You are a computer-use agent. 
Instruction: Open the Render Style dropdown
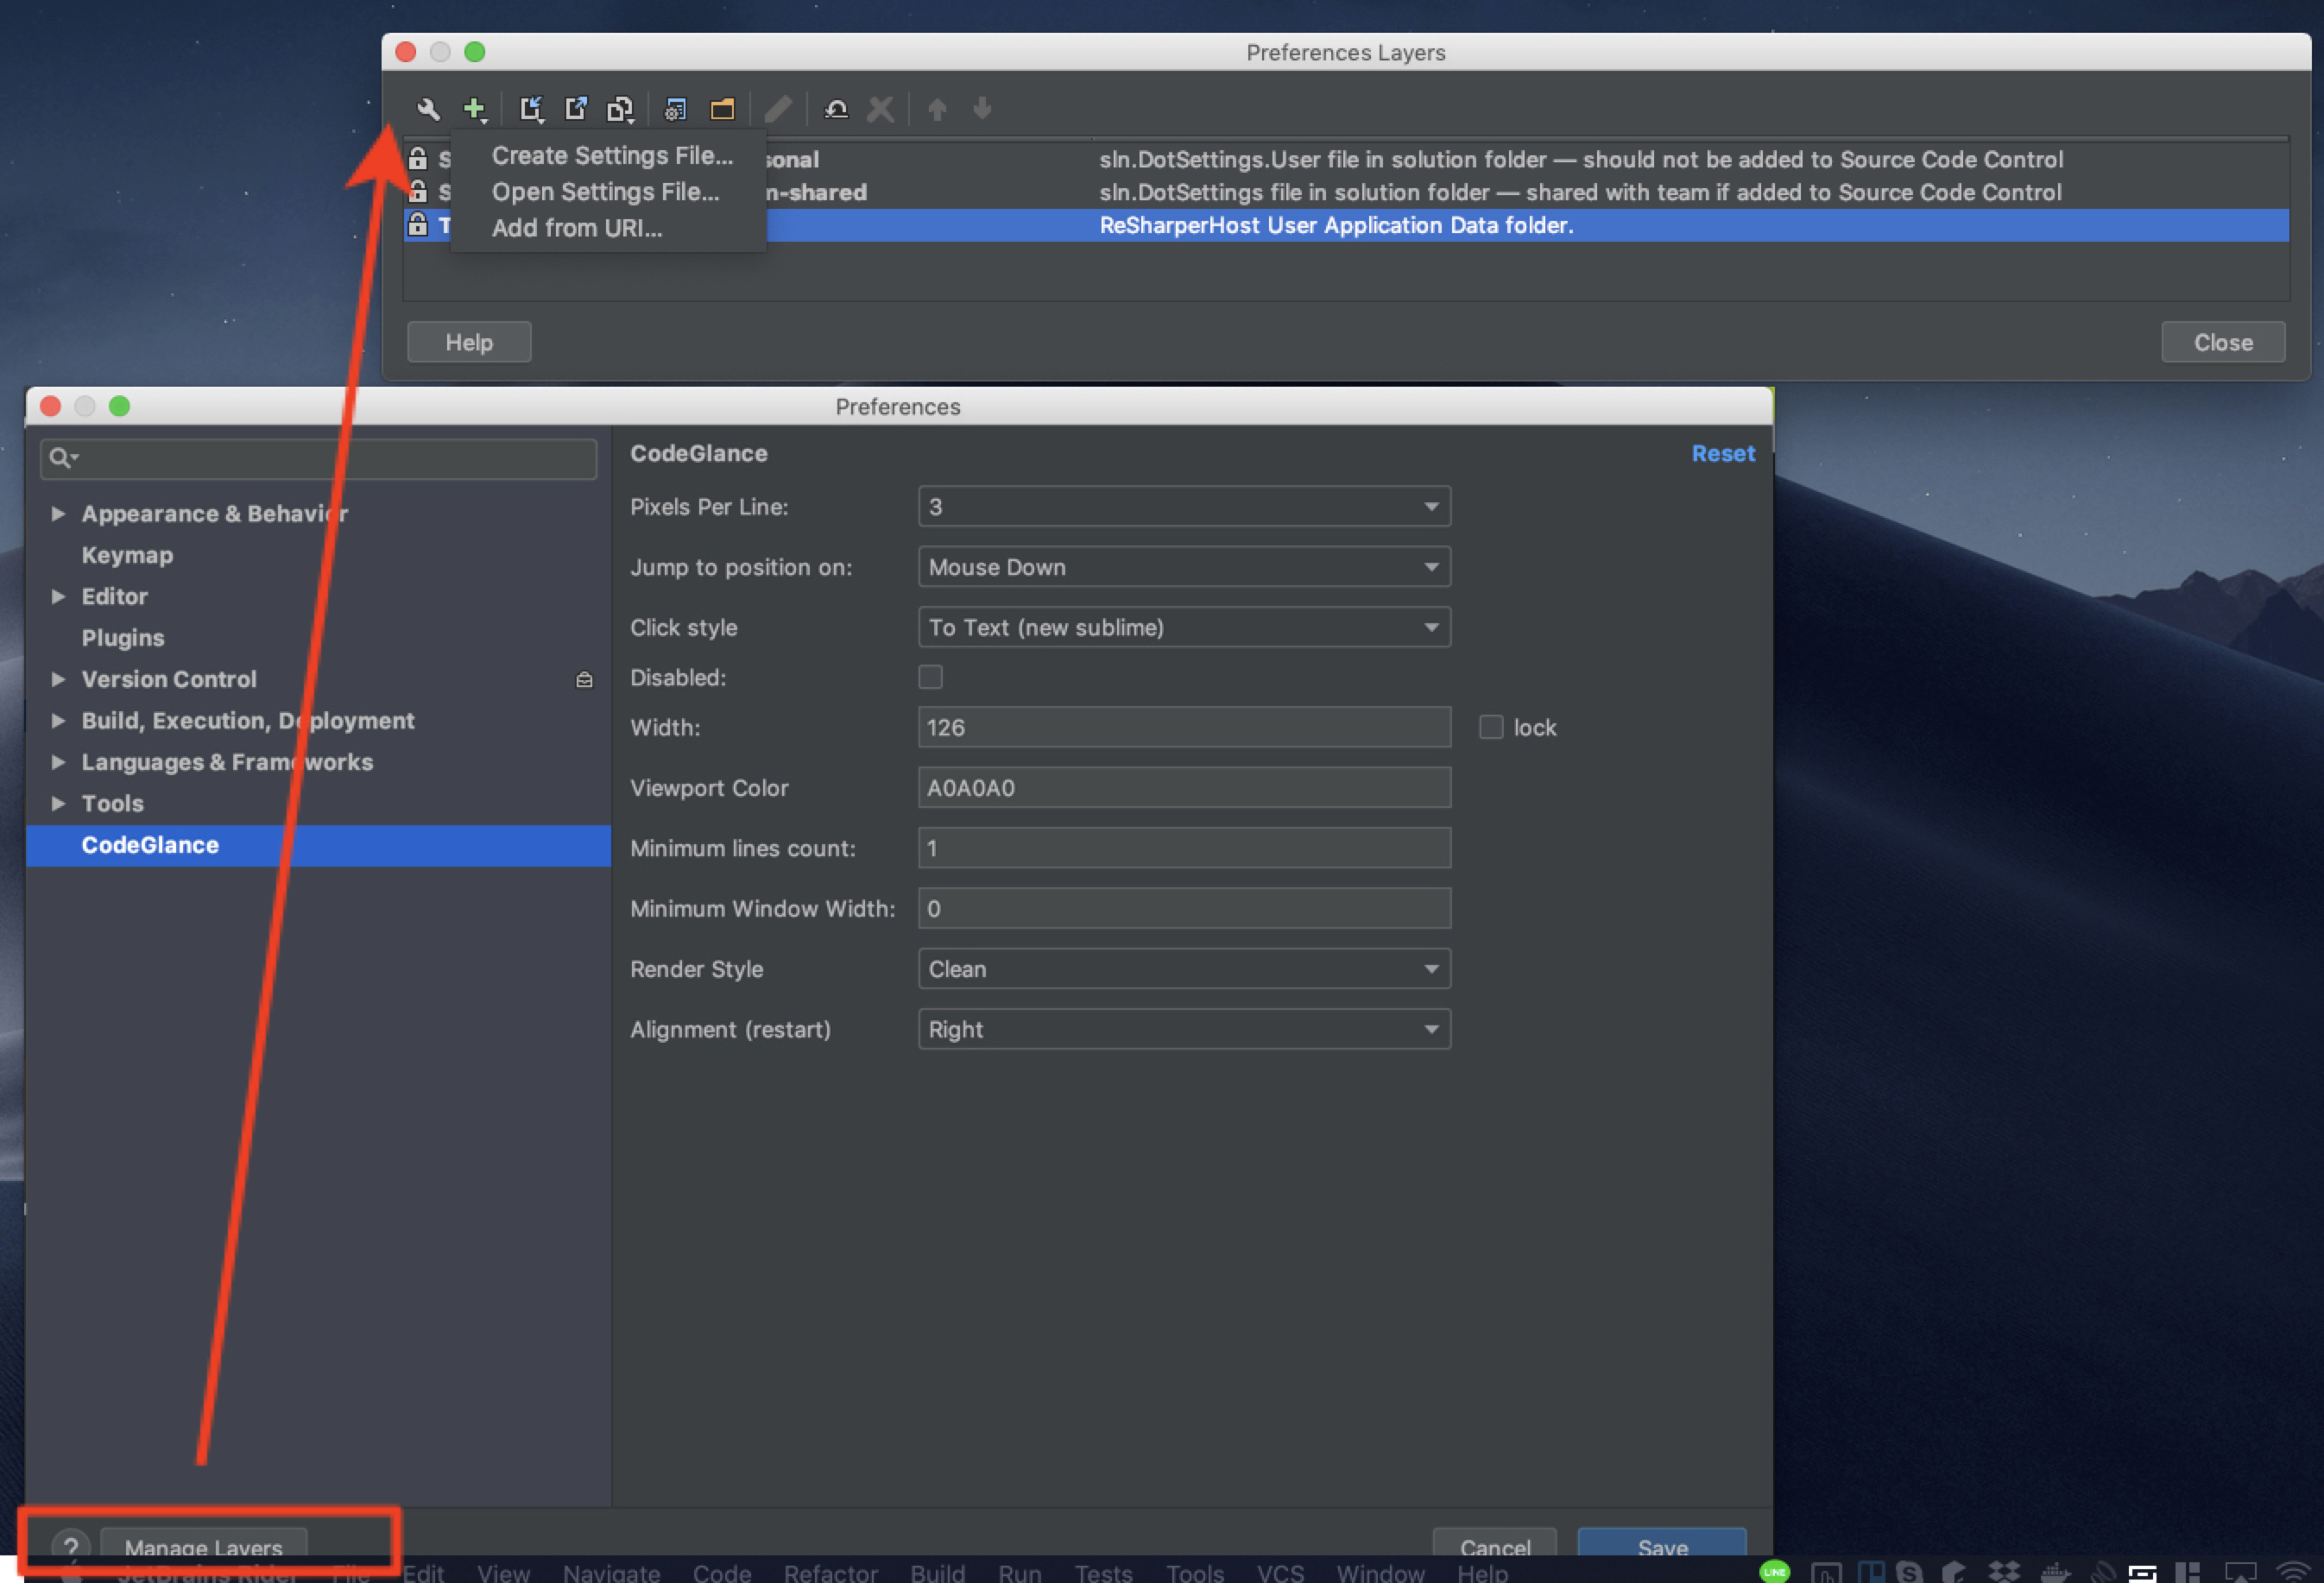pyautogui.click(x=1184, y=968)
